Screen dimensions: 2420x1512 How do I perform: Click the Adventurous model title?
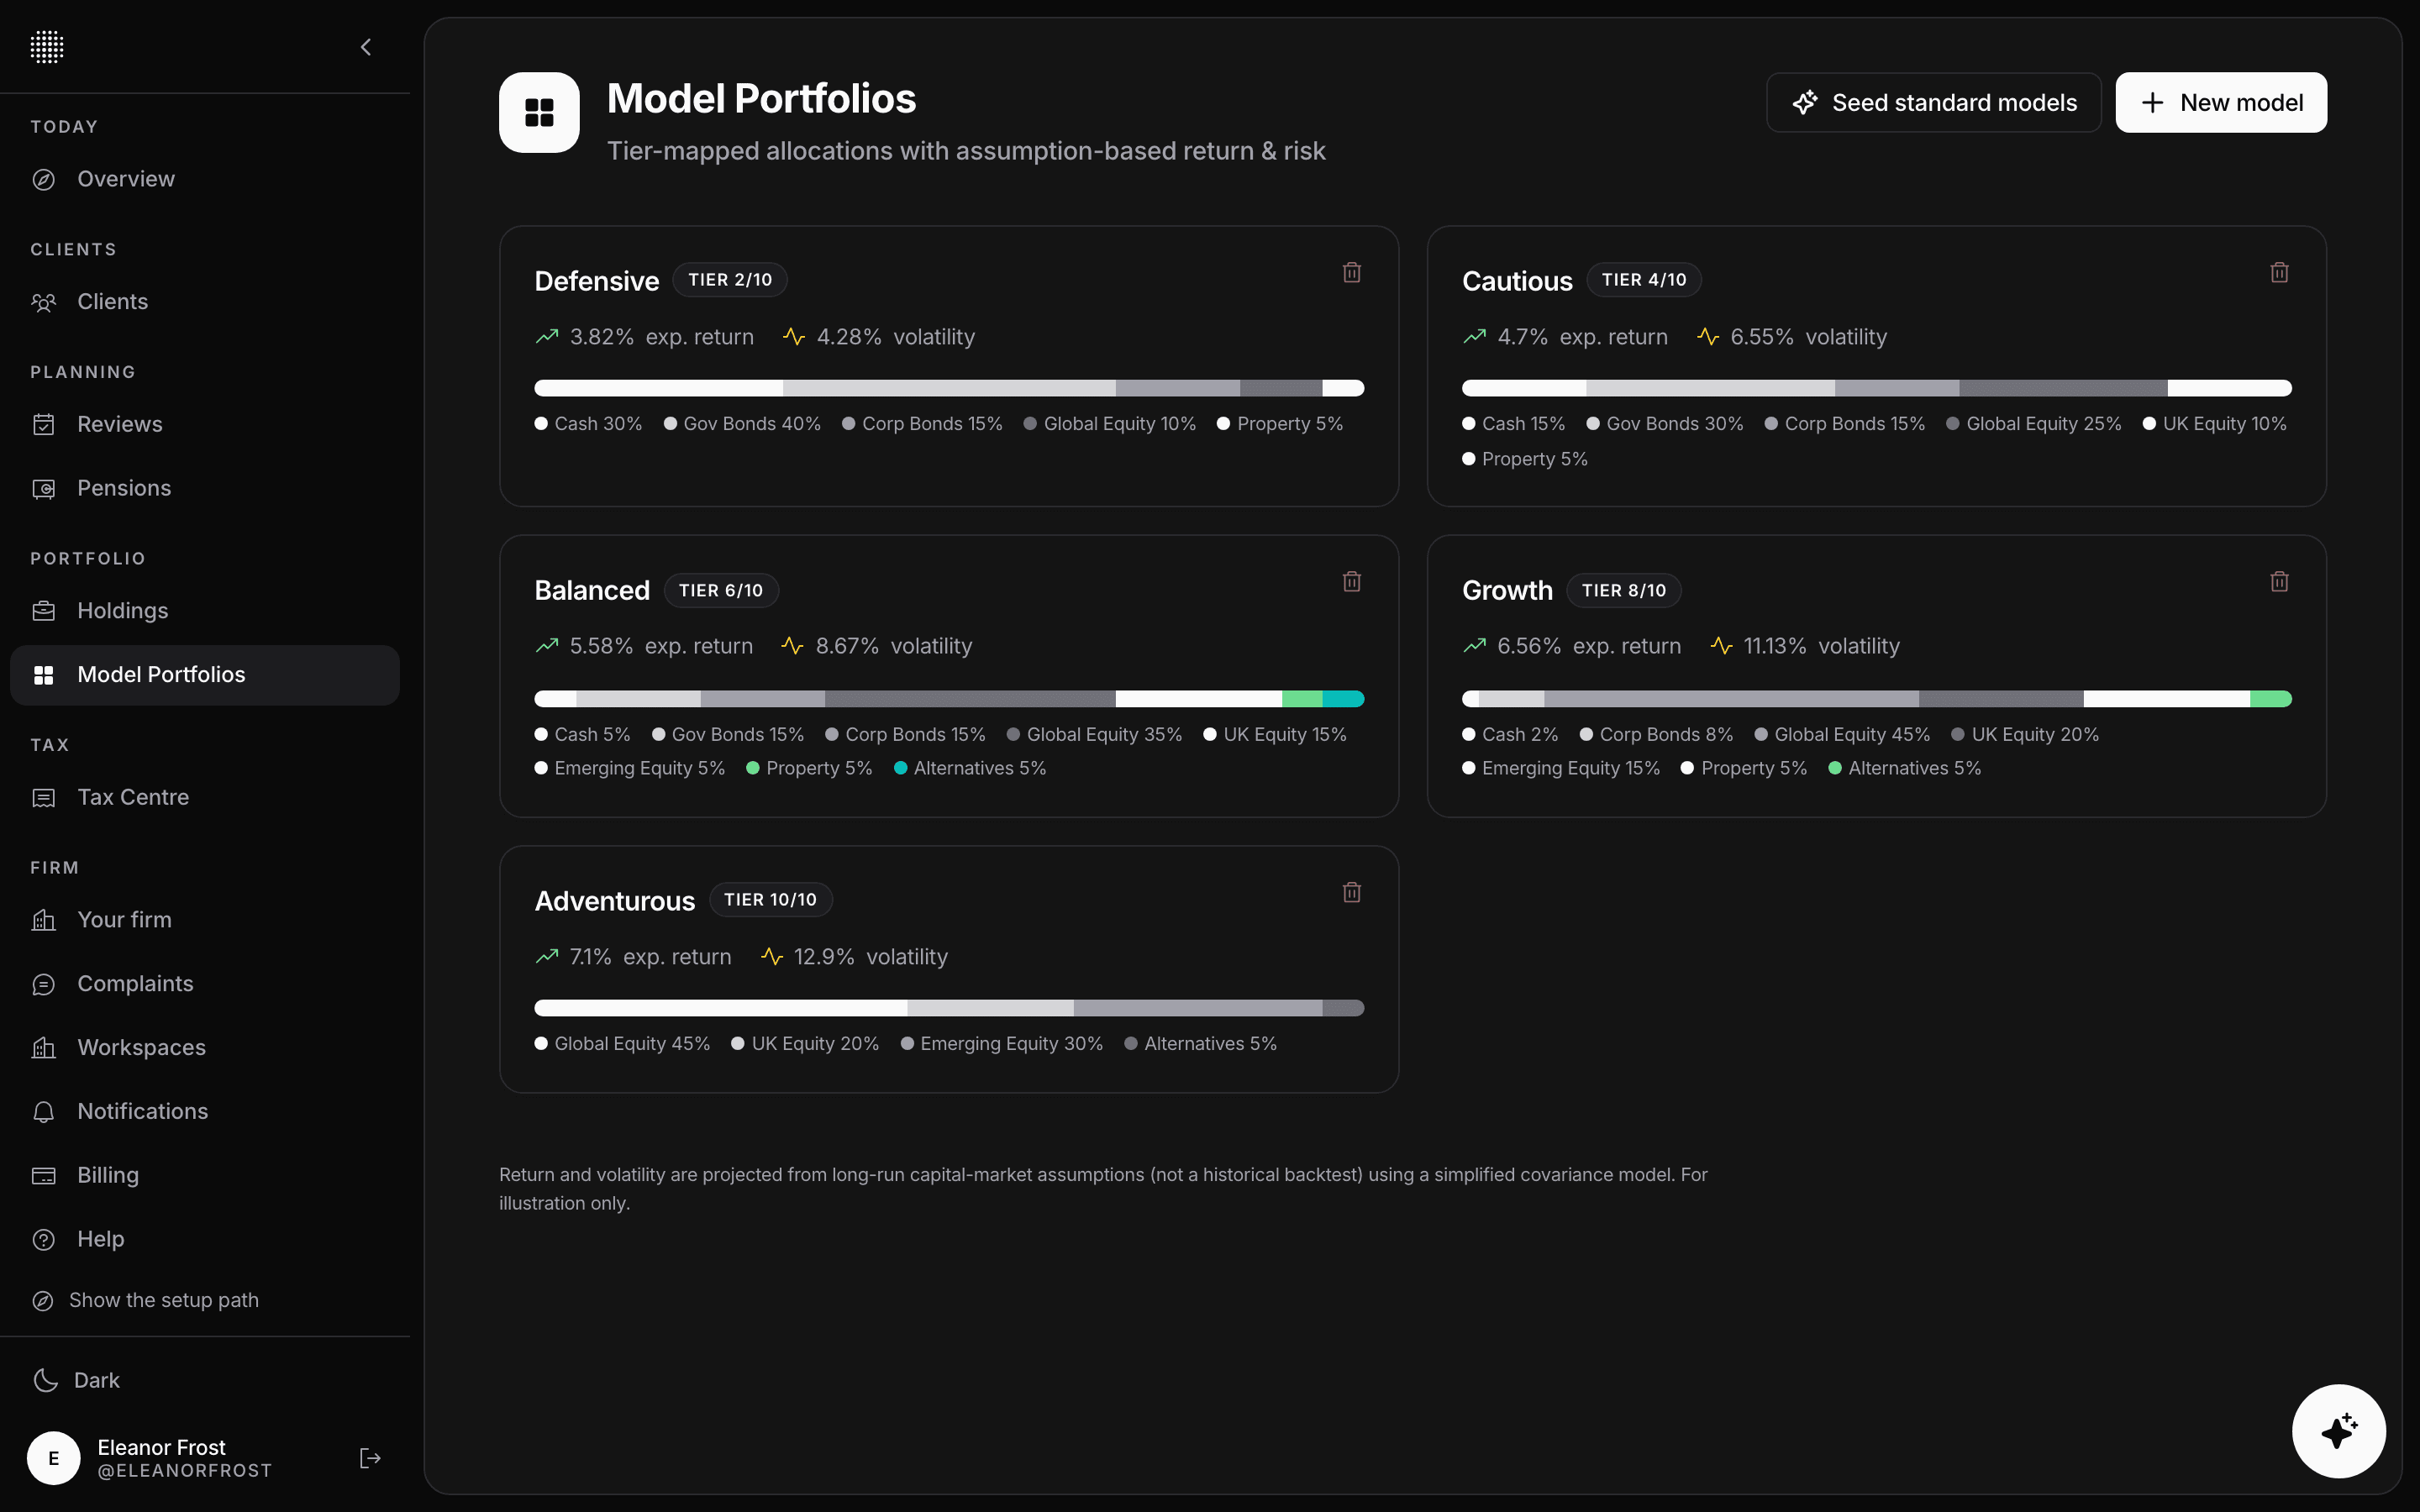click(x=615, y=901)
